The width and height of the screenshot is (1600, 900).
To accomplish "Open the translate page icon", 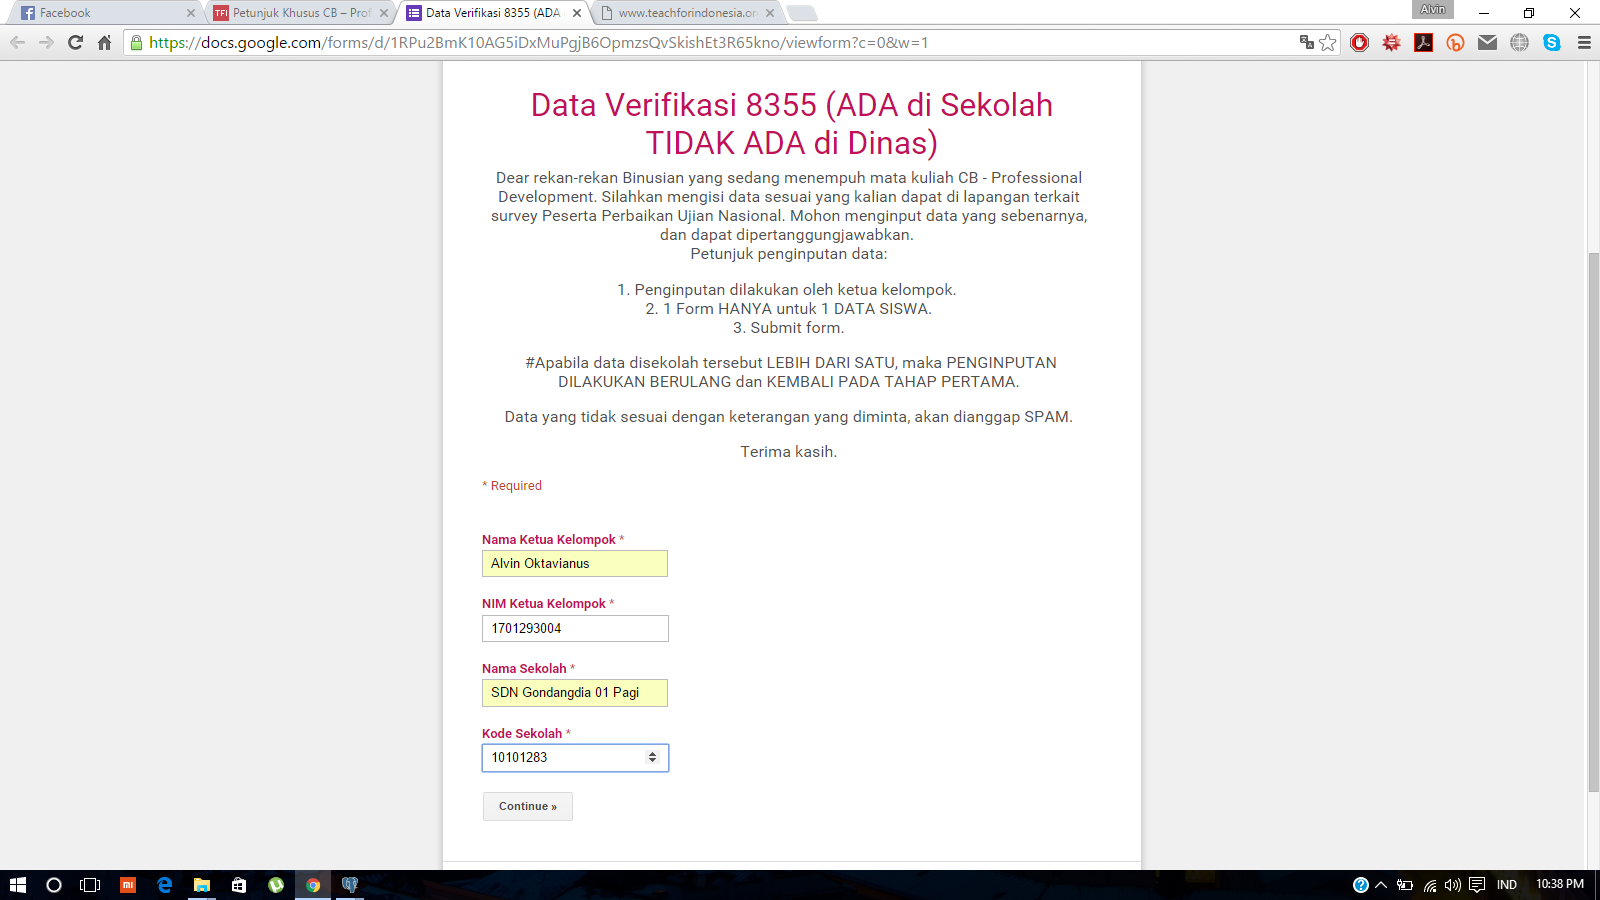I will 1306,42.
